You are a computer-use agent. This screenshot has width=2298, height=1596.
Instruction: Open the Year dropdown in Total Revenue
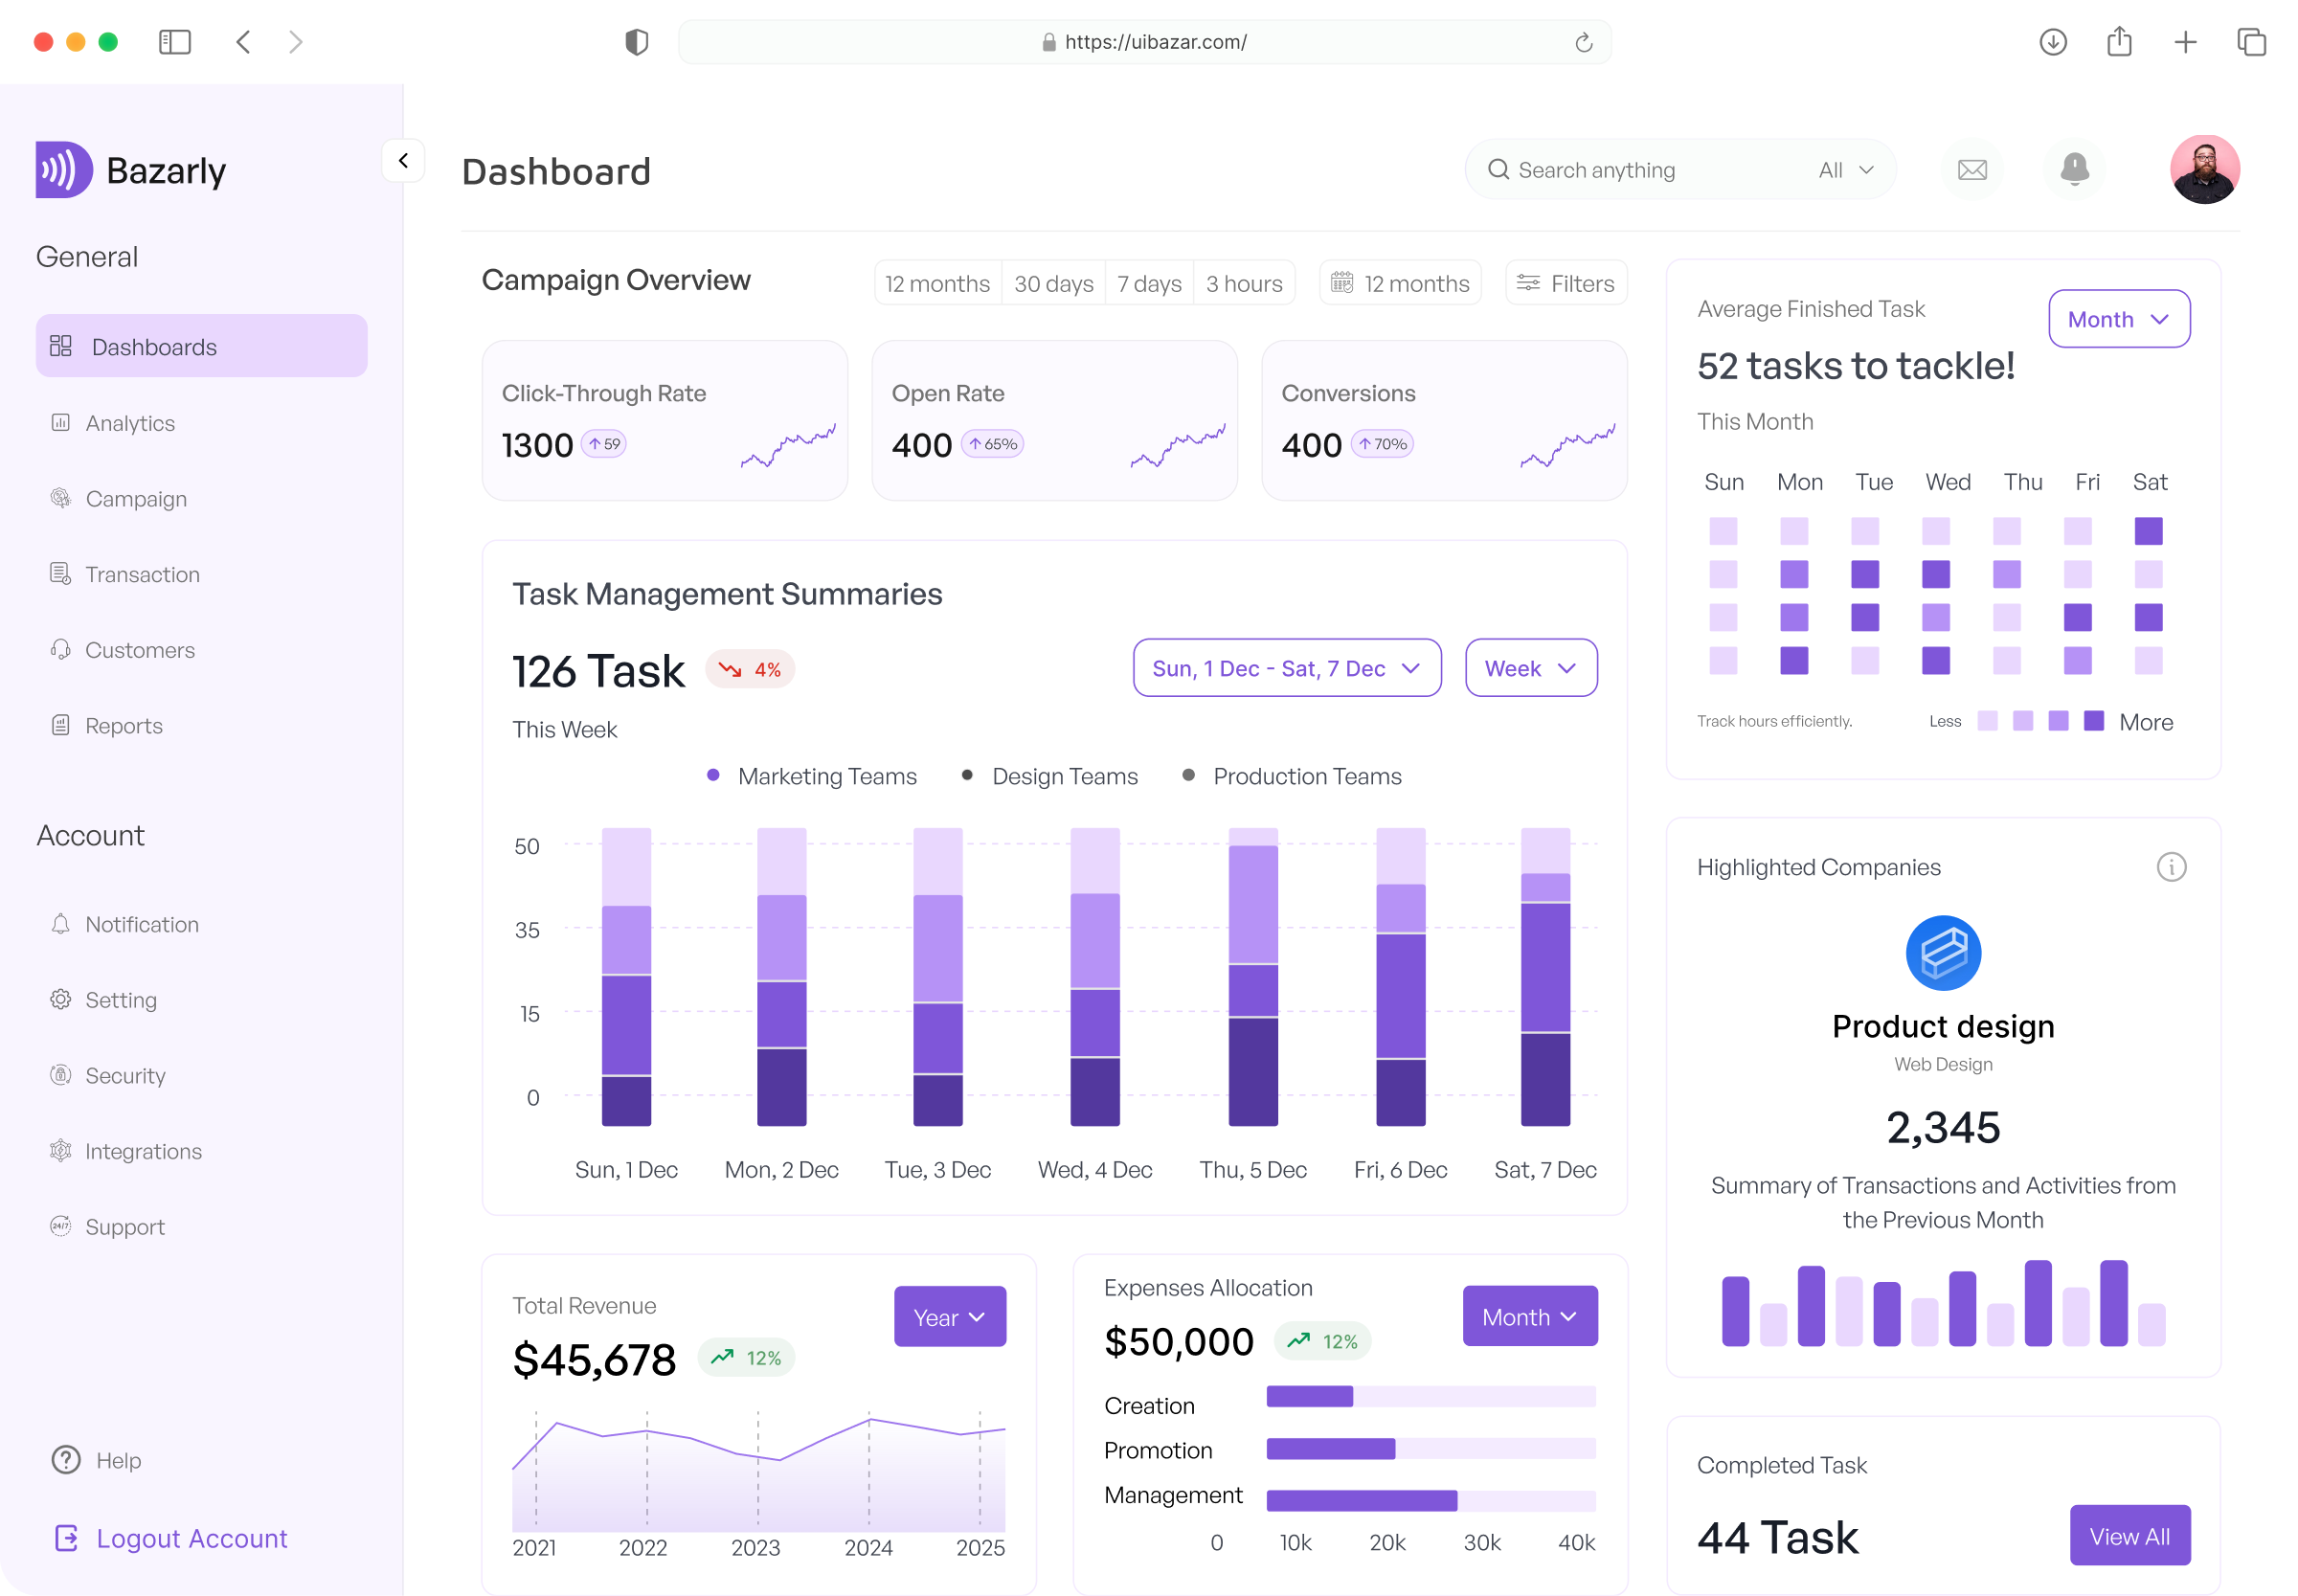(x=949, y=1317)
